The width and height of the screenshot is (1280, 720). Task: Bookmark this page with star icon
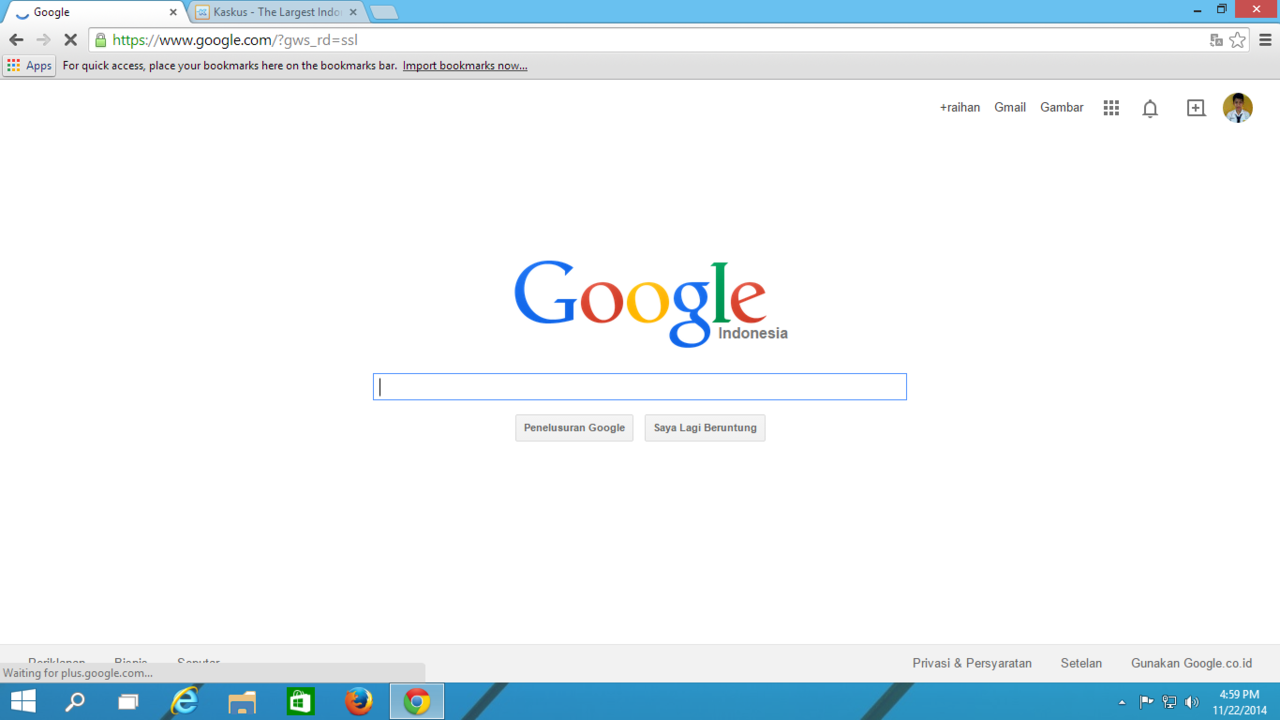(1238, 40)
